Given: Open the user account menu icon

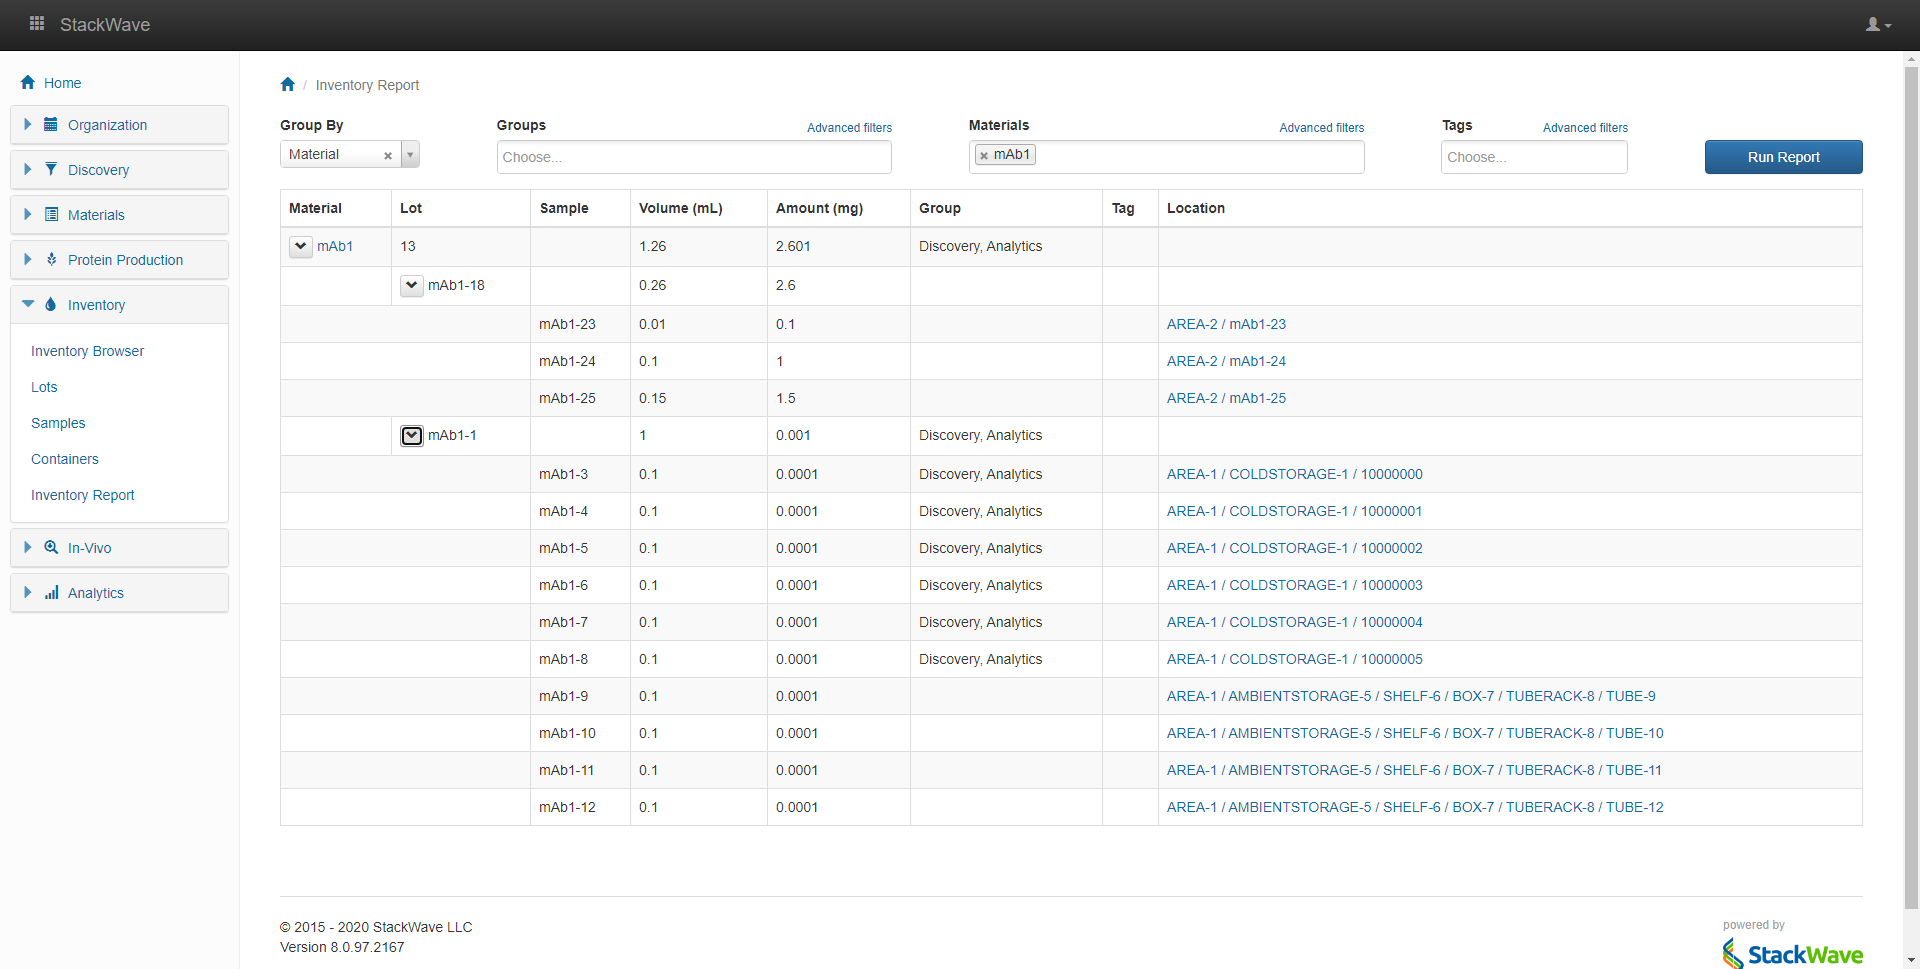Looking at the screenshot, I should coord(1877,25).
